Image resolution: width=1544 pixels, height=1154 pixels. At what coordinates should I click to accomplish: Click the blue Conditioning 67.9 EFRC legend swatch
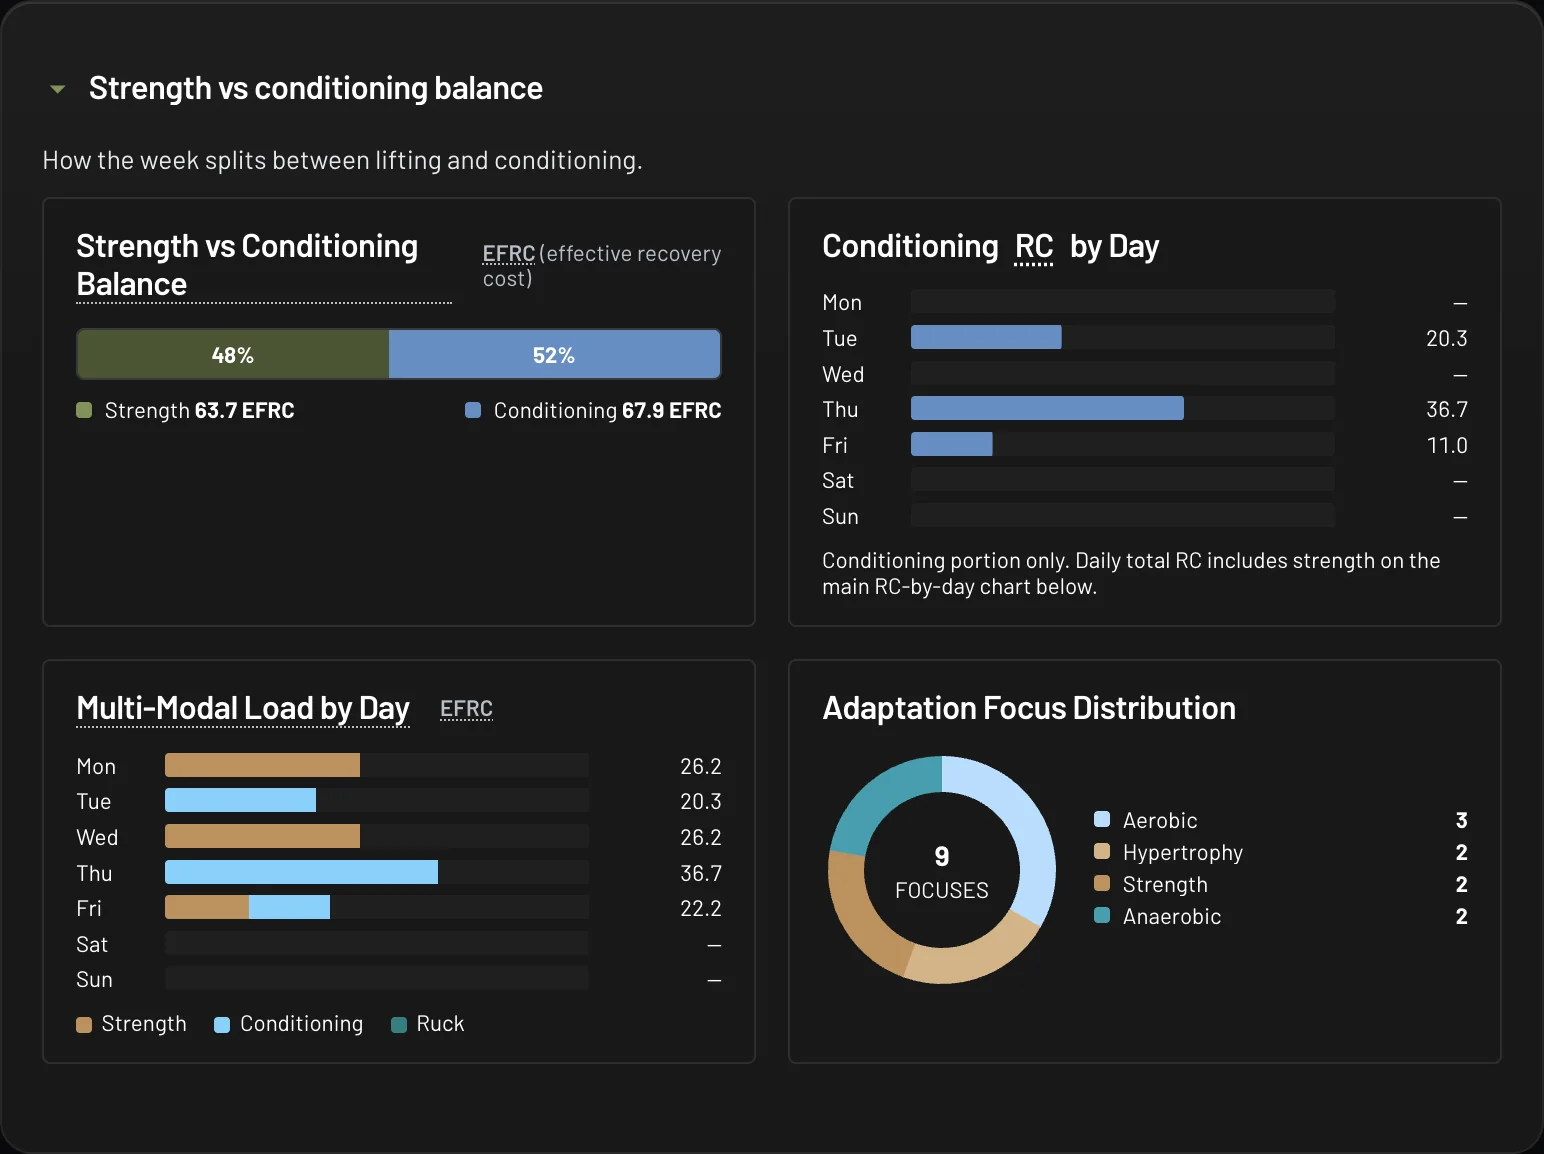coord(473,410)
